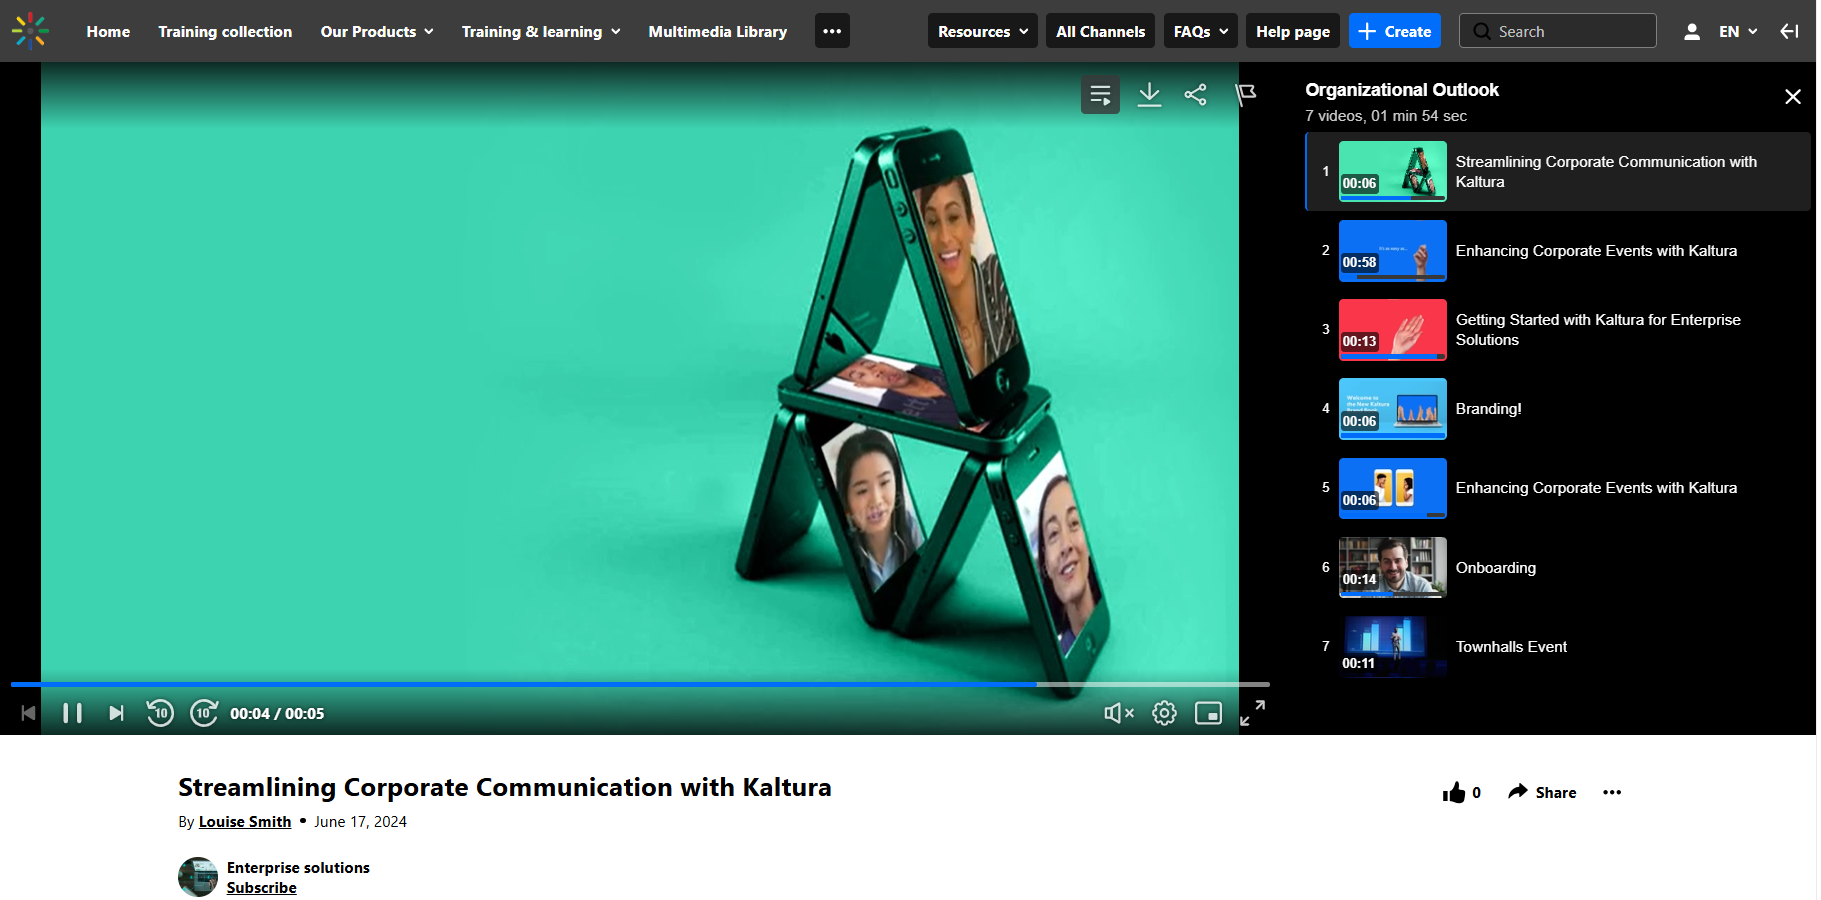Open Louise Smith's profile link
Screen dimensions: 1821x900
click(245, 822)
